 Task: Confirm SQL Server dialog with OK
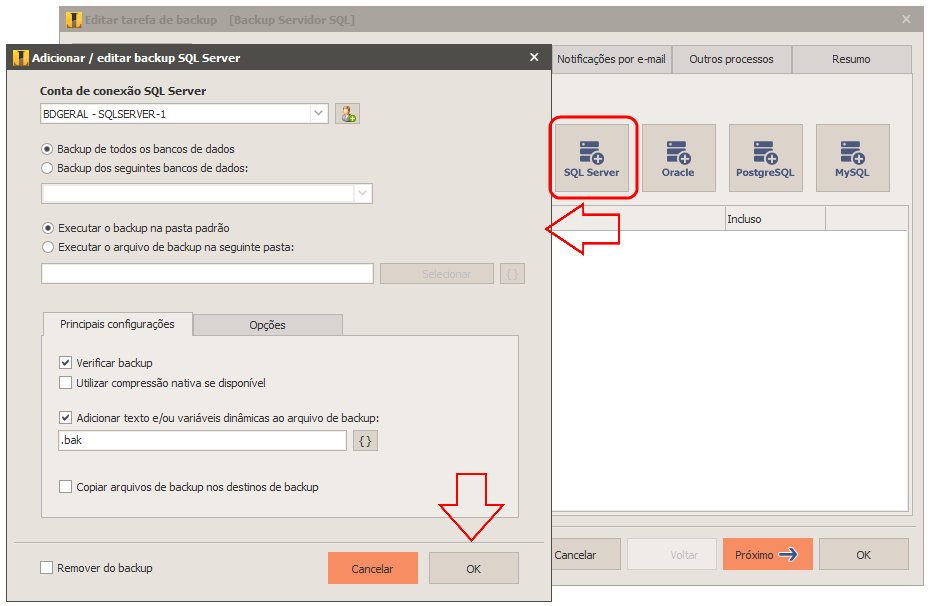[x=474, y=568]
